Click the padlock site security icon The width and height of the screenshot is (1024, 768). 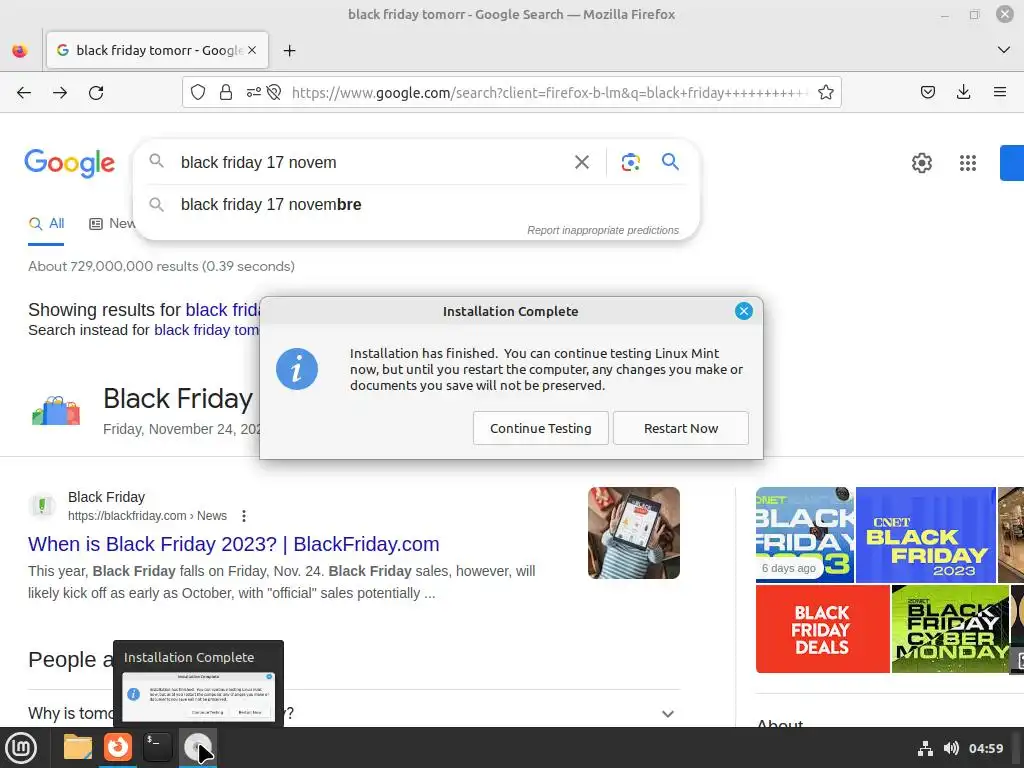[x=226, y=93]
